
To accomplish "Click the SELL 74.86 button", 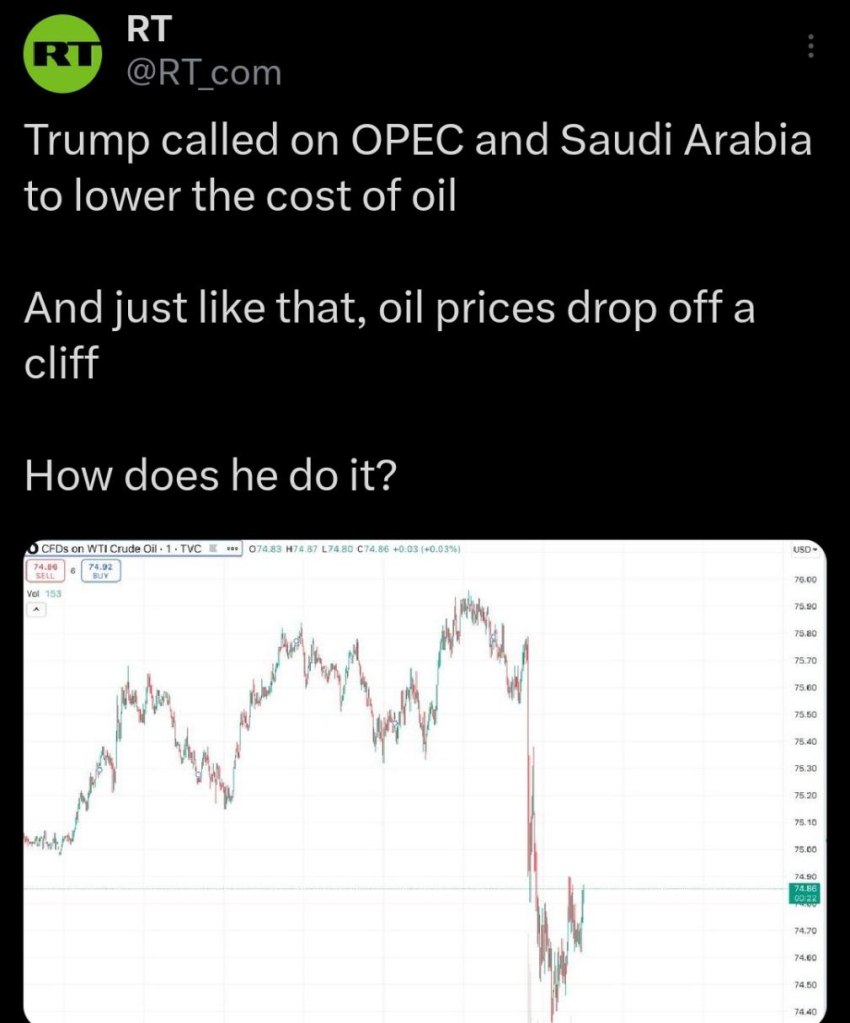I will coord(45,571).
